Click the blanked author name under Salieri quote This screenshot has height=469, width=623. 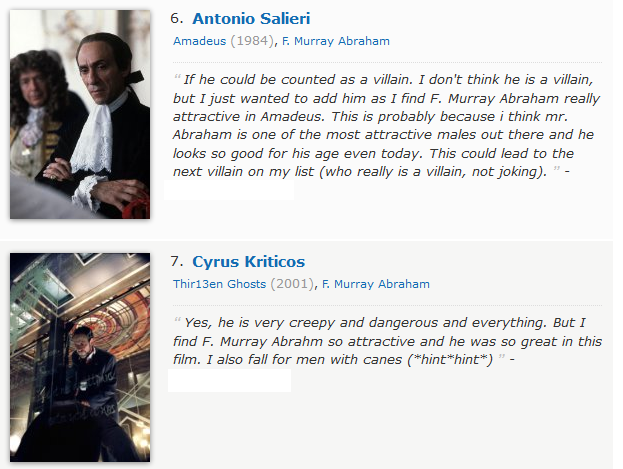(x=229, y=190)
